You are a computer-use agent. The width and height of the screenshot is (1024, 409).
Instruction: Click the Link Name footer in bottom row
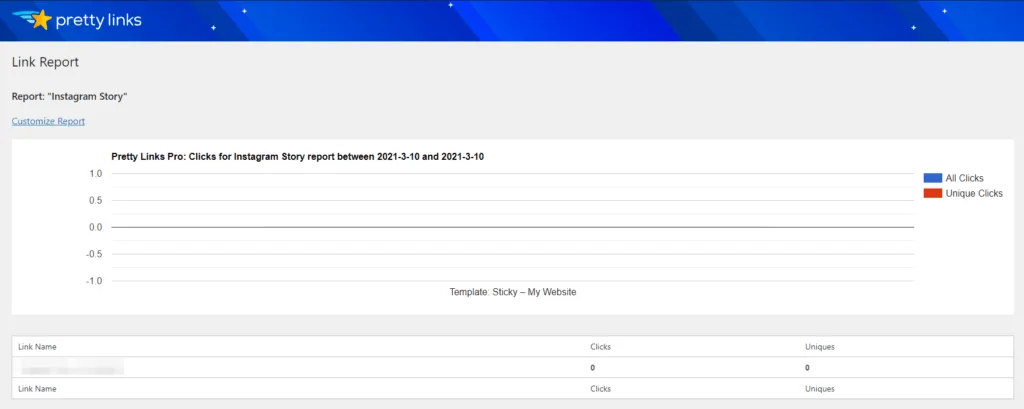tap(37, 389)
